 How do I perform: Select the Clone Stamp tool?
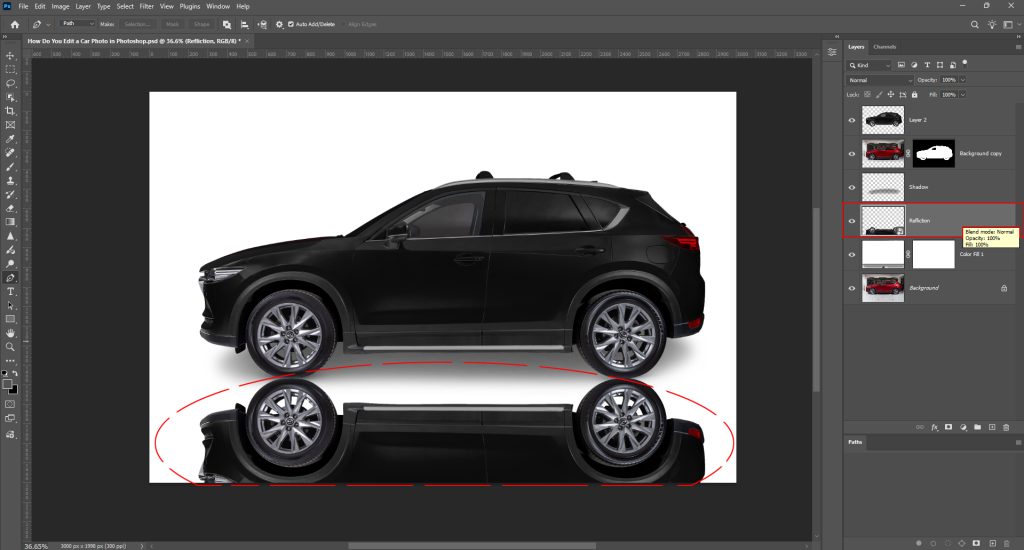pos(10,181)
